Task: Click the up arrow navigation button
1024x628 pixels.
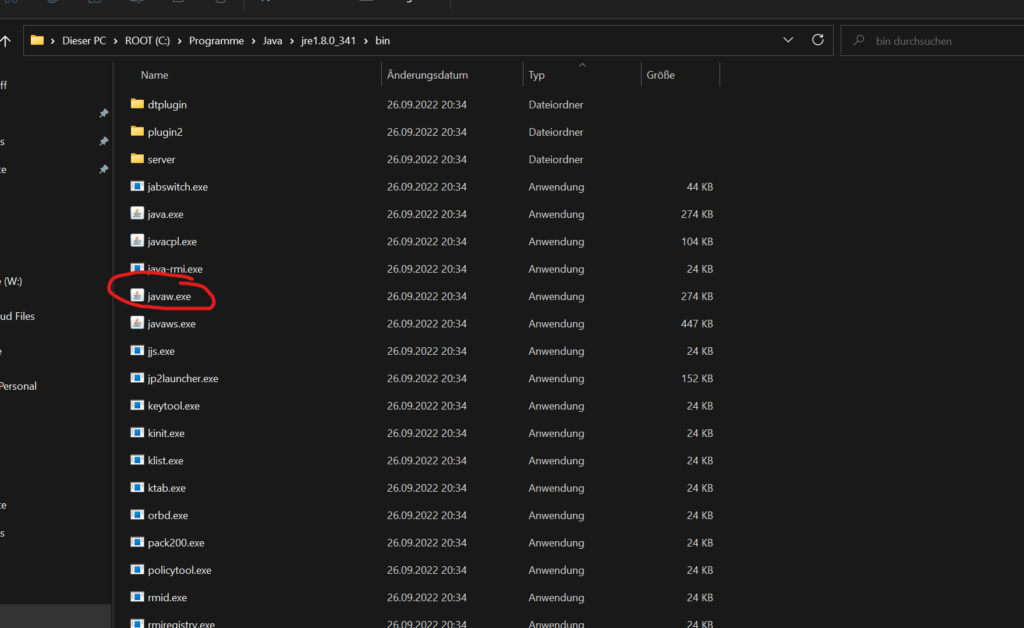Action: point(6,41)
